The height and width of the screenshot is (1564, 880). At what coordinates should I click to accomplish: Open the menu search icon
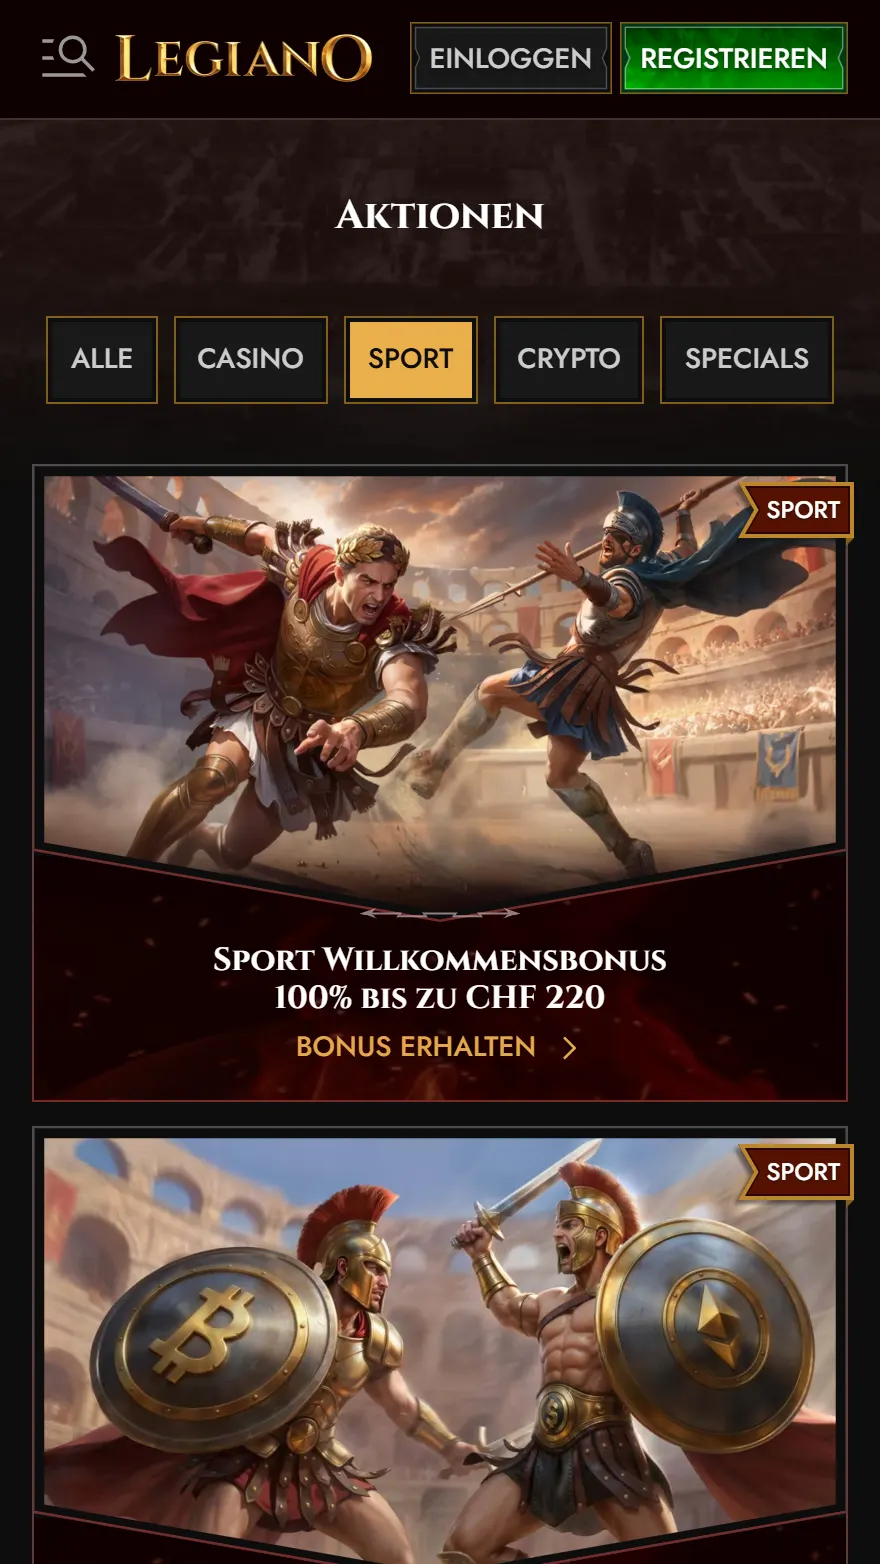click(x=68, y=57)
